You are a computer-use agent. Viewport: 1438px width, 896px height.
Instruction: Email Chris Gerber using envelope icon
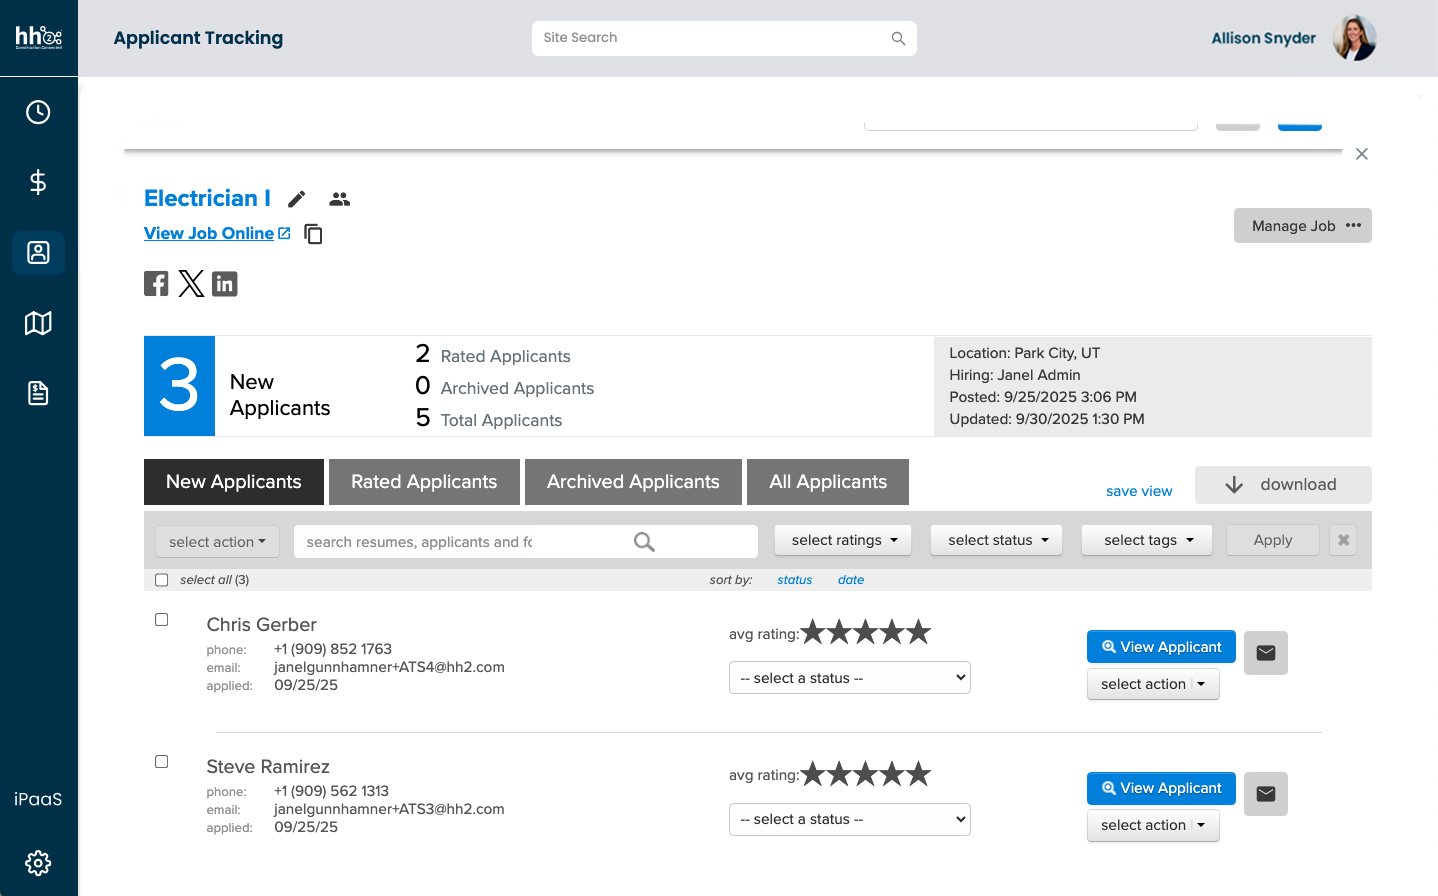coord(1265,653)
